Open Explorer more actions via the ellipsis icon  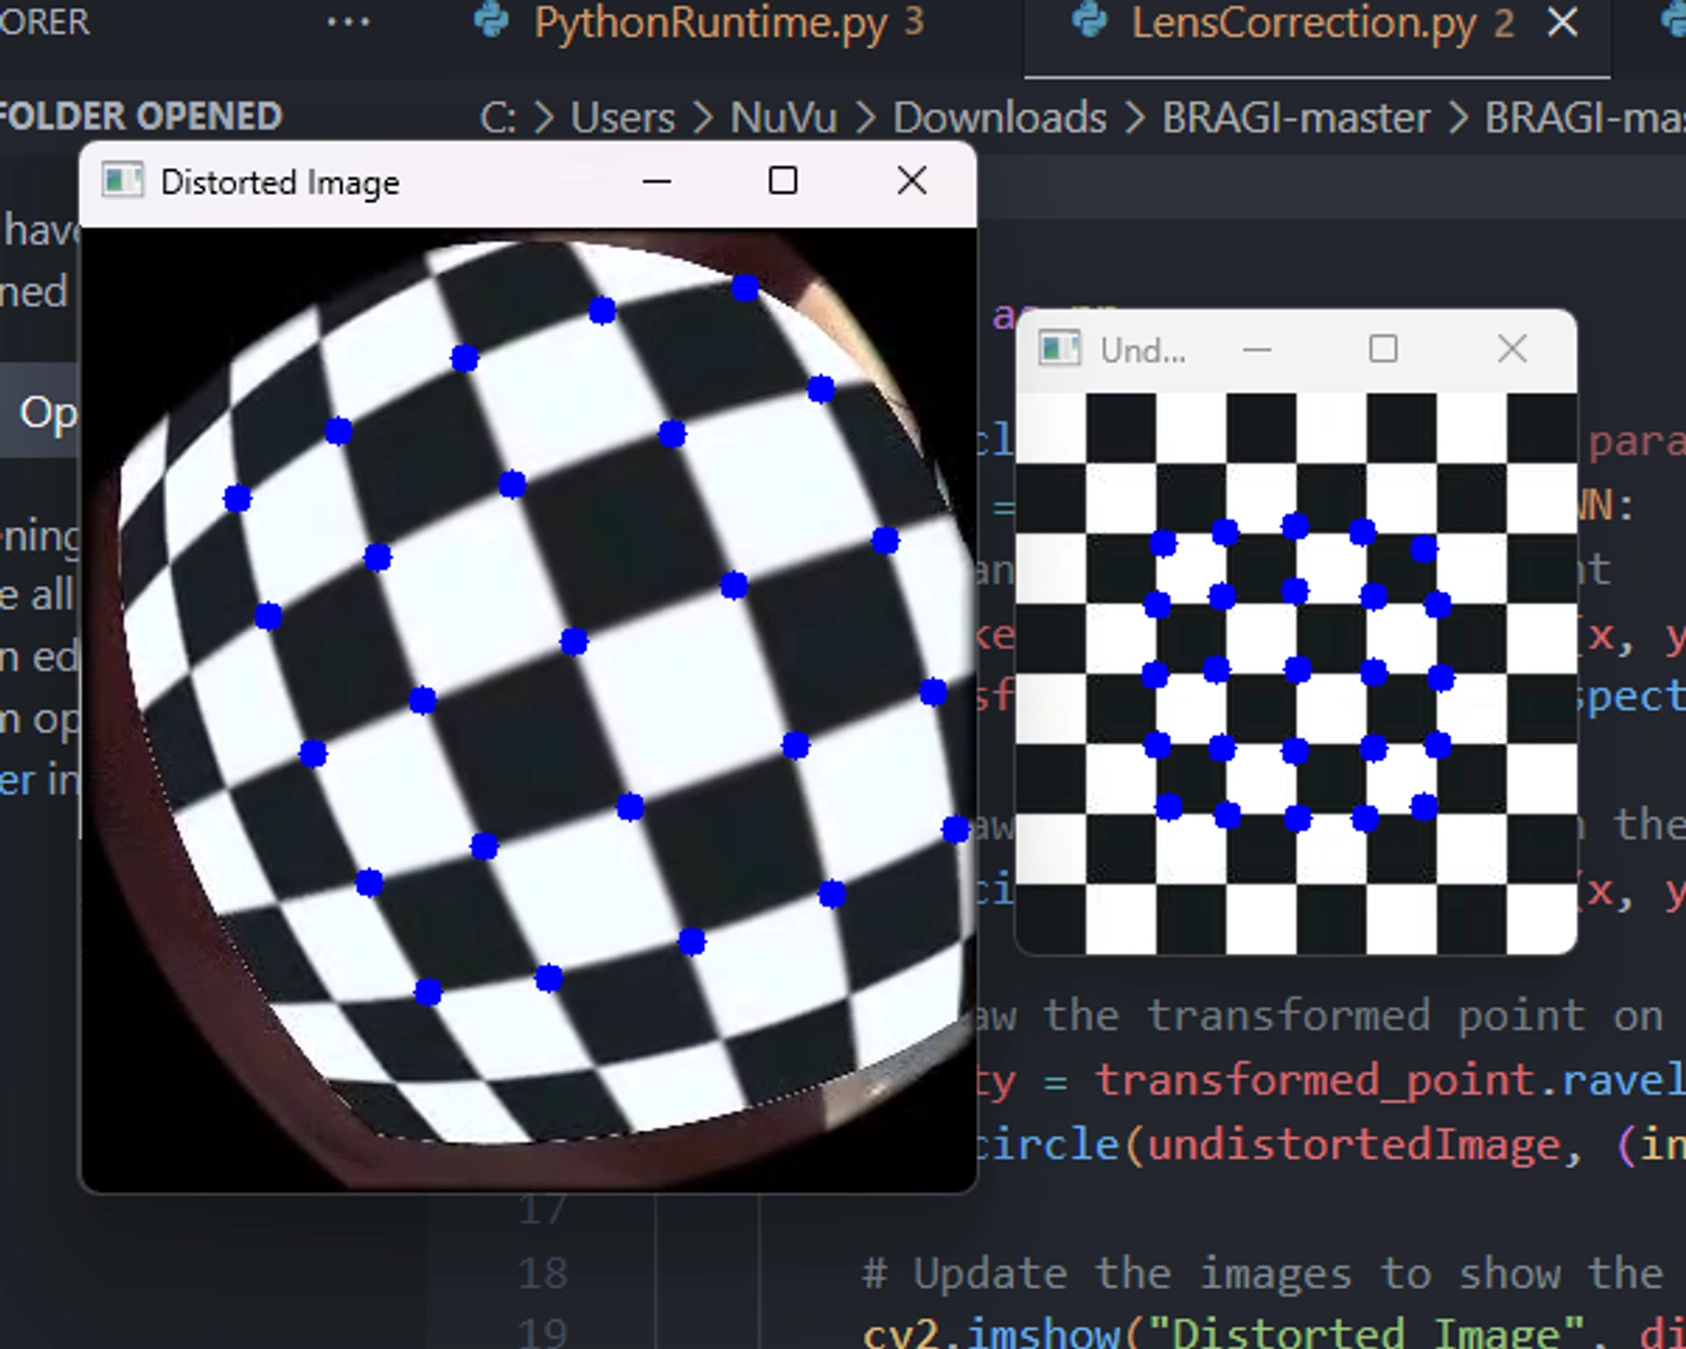click(x=348, y=22)
